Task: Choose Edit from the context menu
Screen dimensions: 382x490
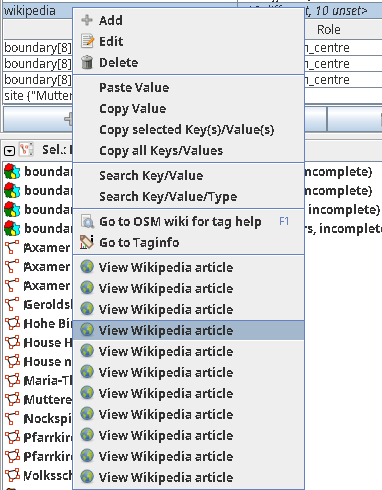Action: [188, 41]
